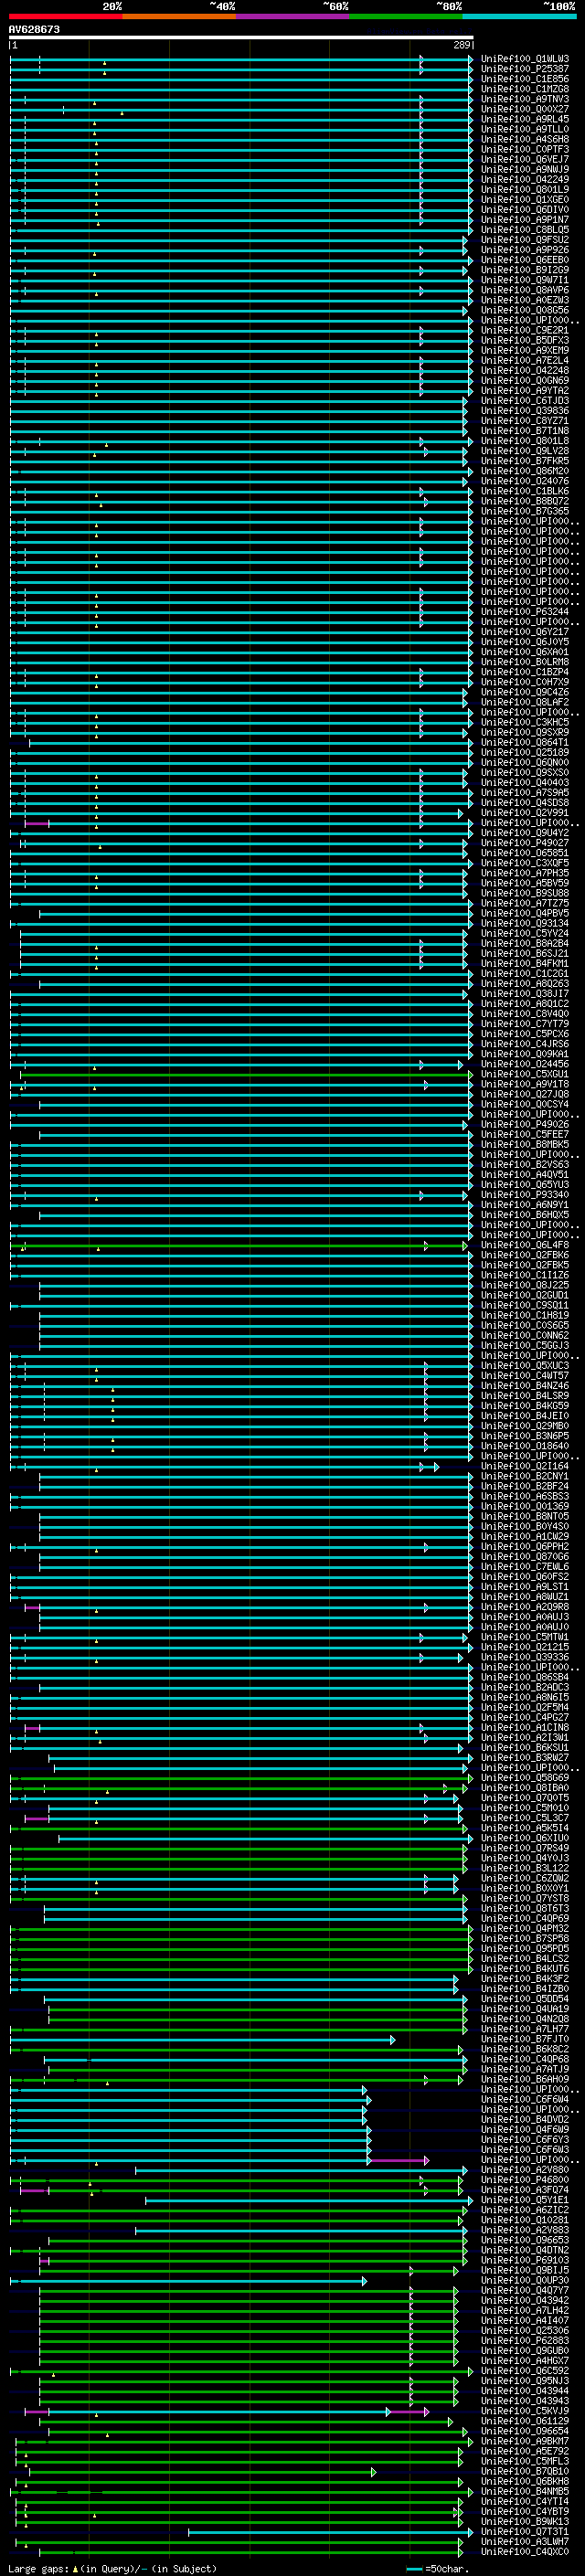
Task: Select label UniRef100_Q9FSU2
Action: [524, 240]
